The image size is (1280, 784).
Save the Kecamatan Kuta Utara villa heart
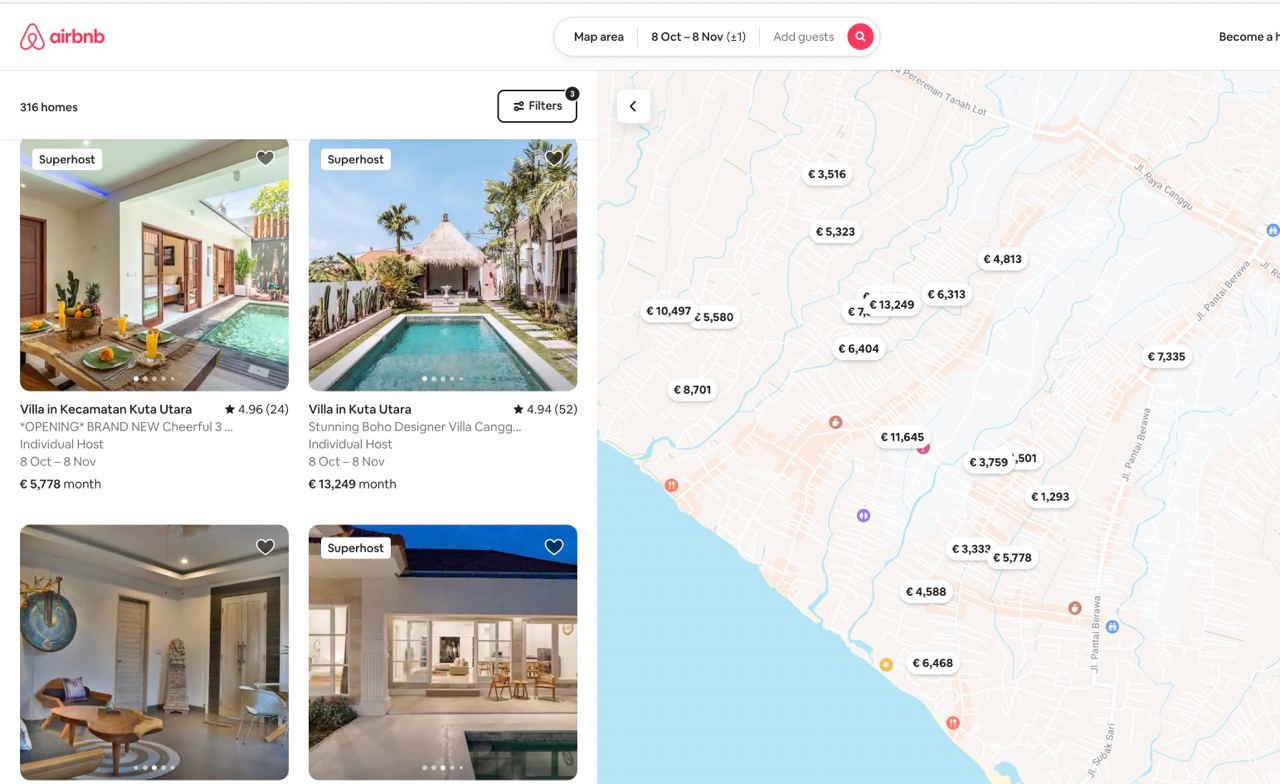(x=265, y=158)
